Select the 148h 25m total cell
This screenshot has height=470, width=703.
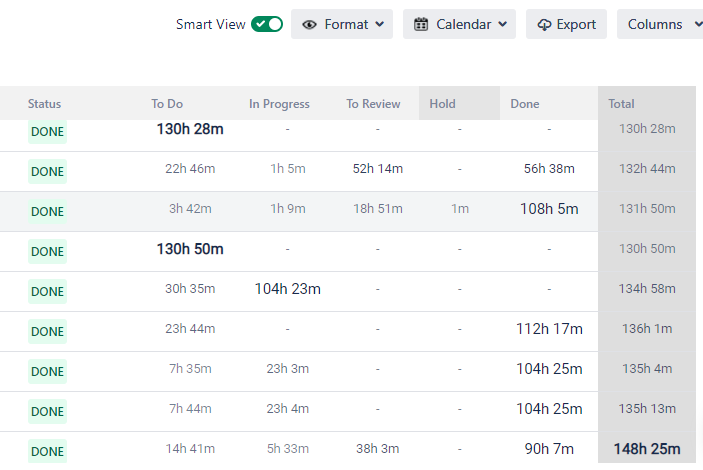(647, 449)
